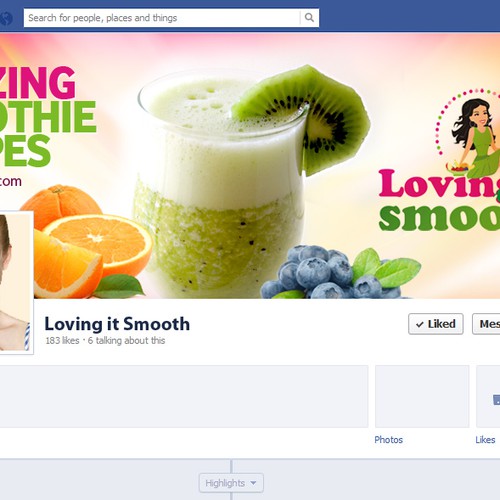The height and width of the screenshot is (500, 500).
Task: Open the globe notifications icon
Action: (6, 18)
